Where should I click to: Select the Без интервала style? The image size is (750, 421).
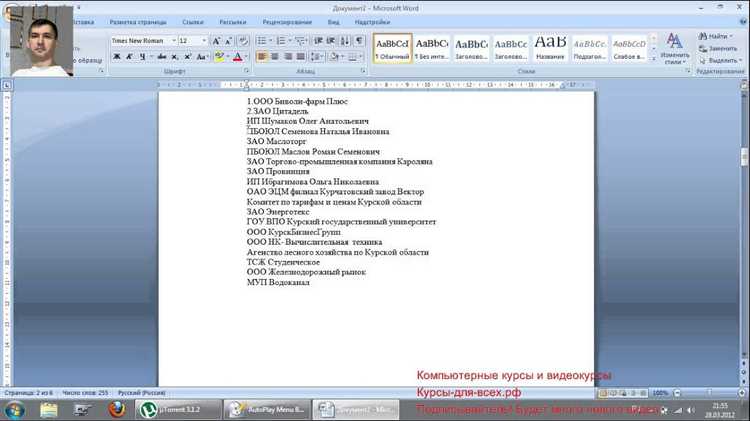pyautogui.click(x=431, y=48)
